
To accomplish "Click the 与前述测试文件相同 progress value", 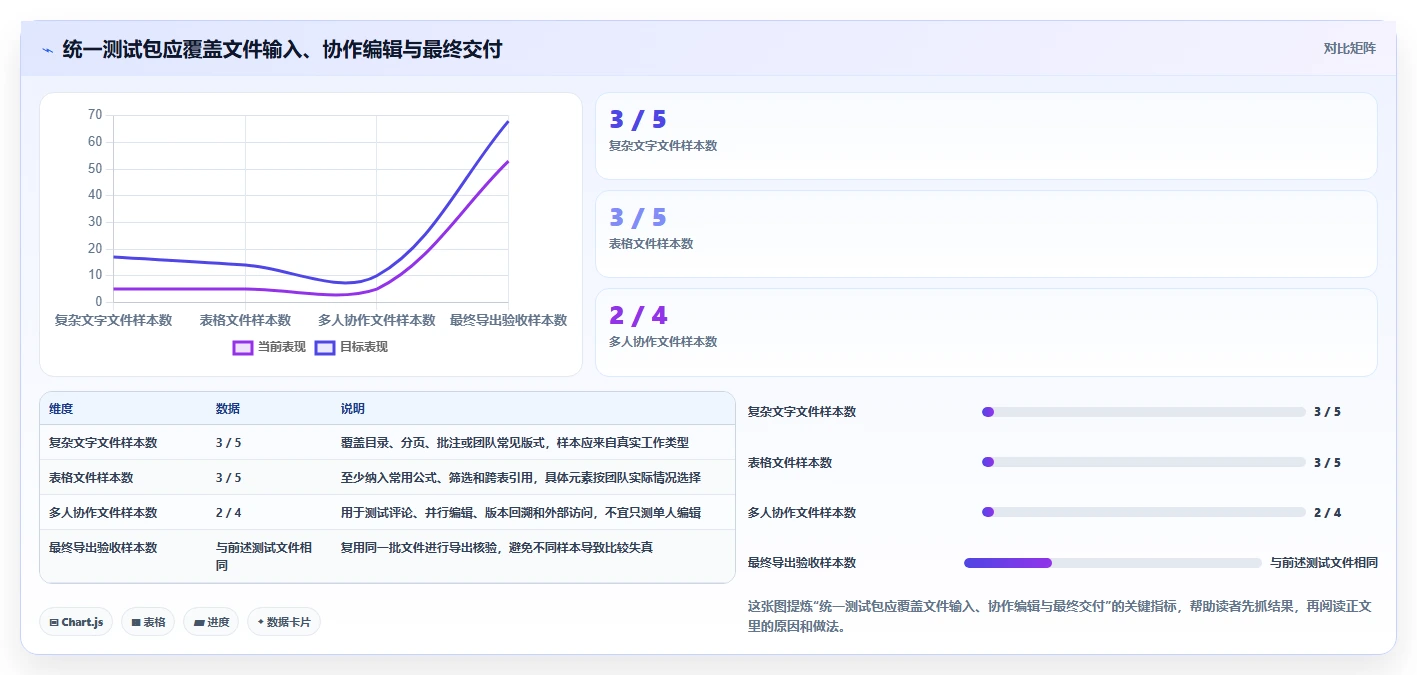I will click(1324, 563).
